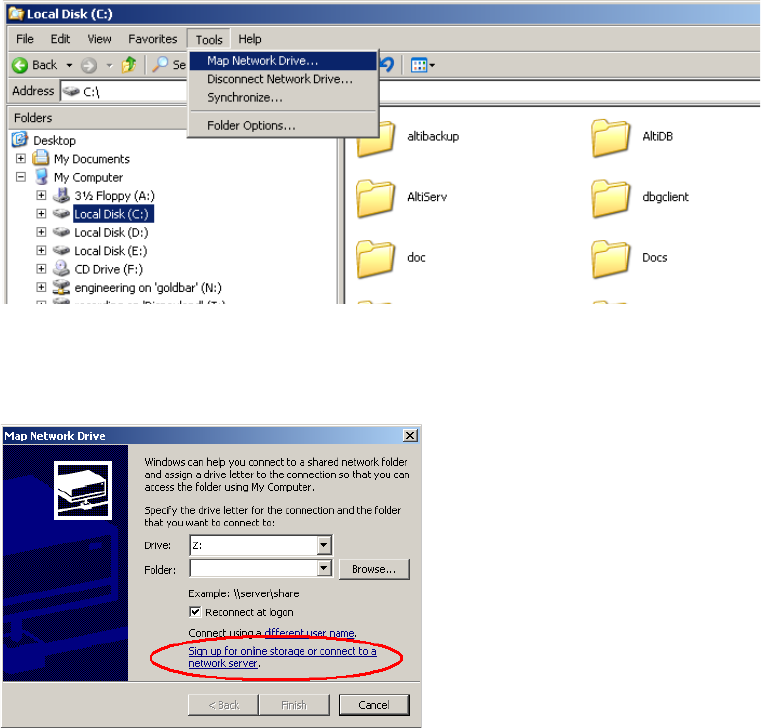This screenshot has height=728, width=761.
Task: Click the blue Undo arrow icon
Action: coord(387,65)
